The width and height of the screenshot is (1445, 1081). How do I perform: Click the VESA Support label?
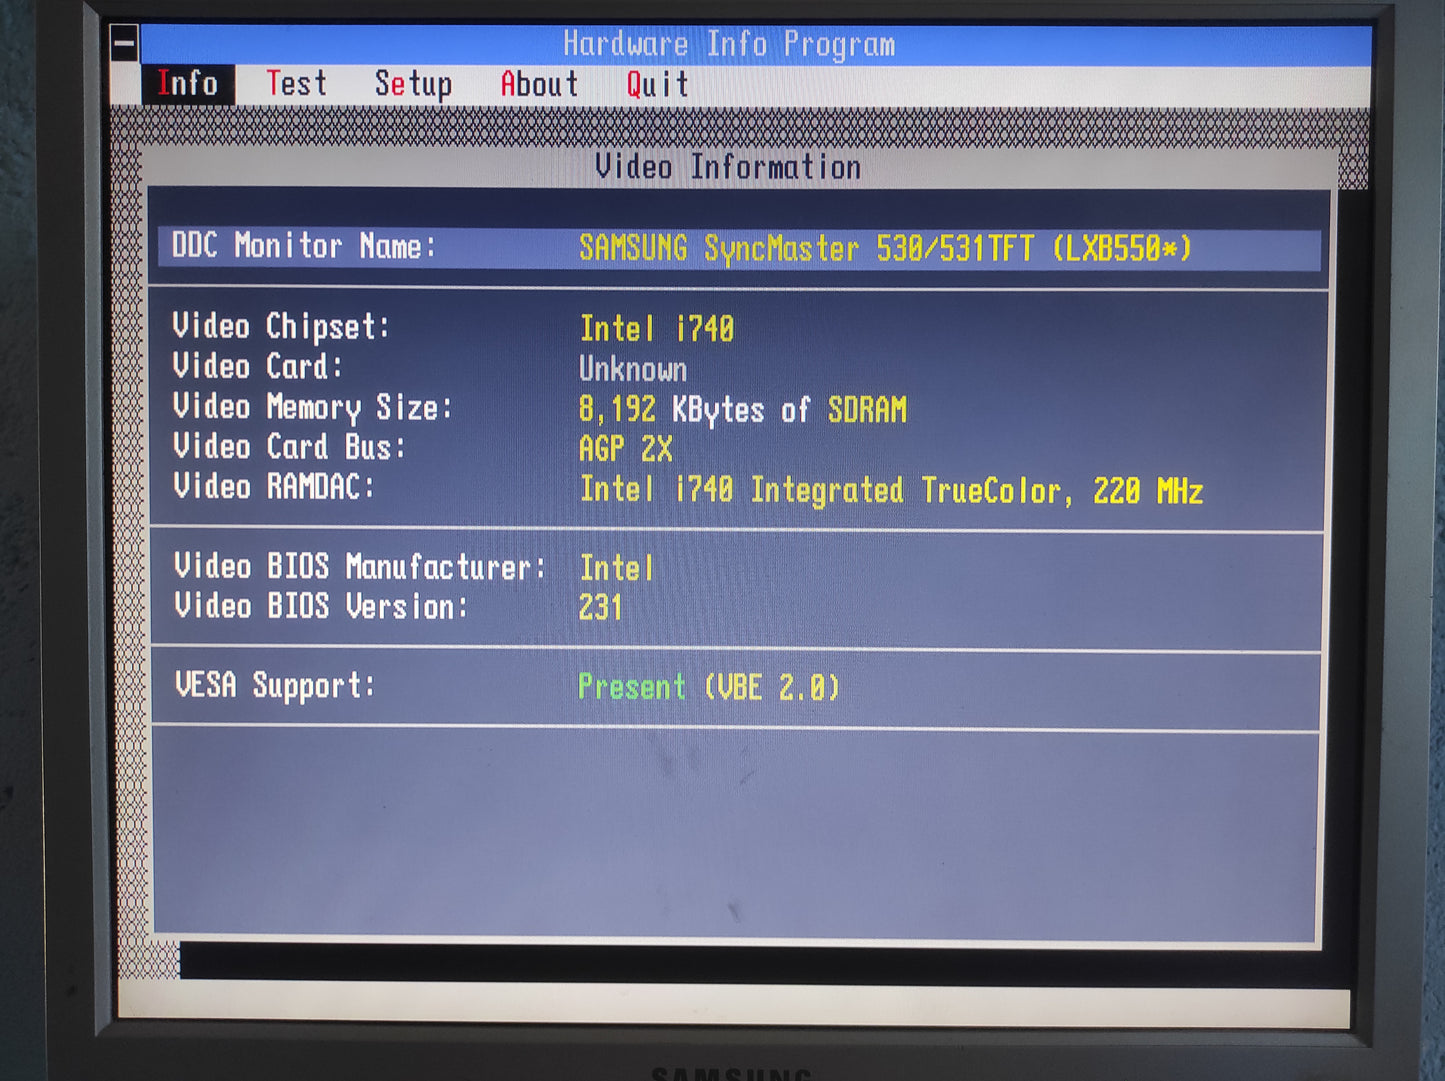[275, 686]
